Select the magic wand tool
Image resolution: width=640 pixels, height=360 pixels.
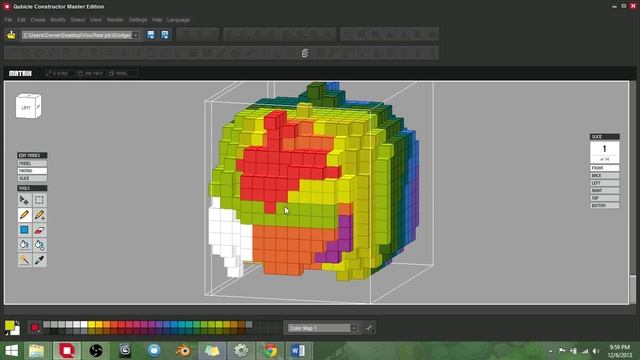24,260
